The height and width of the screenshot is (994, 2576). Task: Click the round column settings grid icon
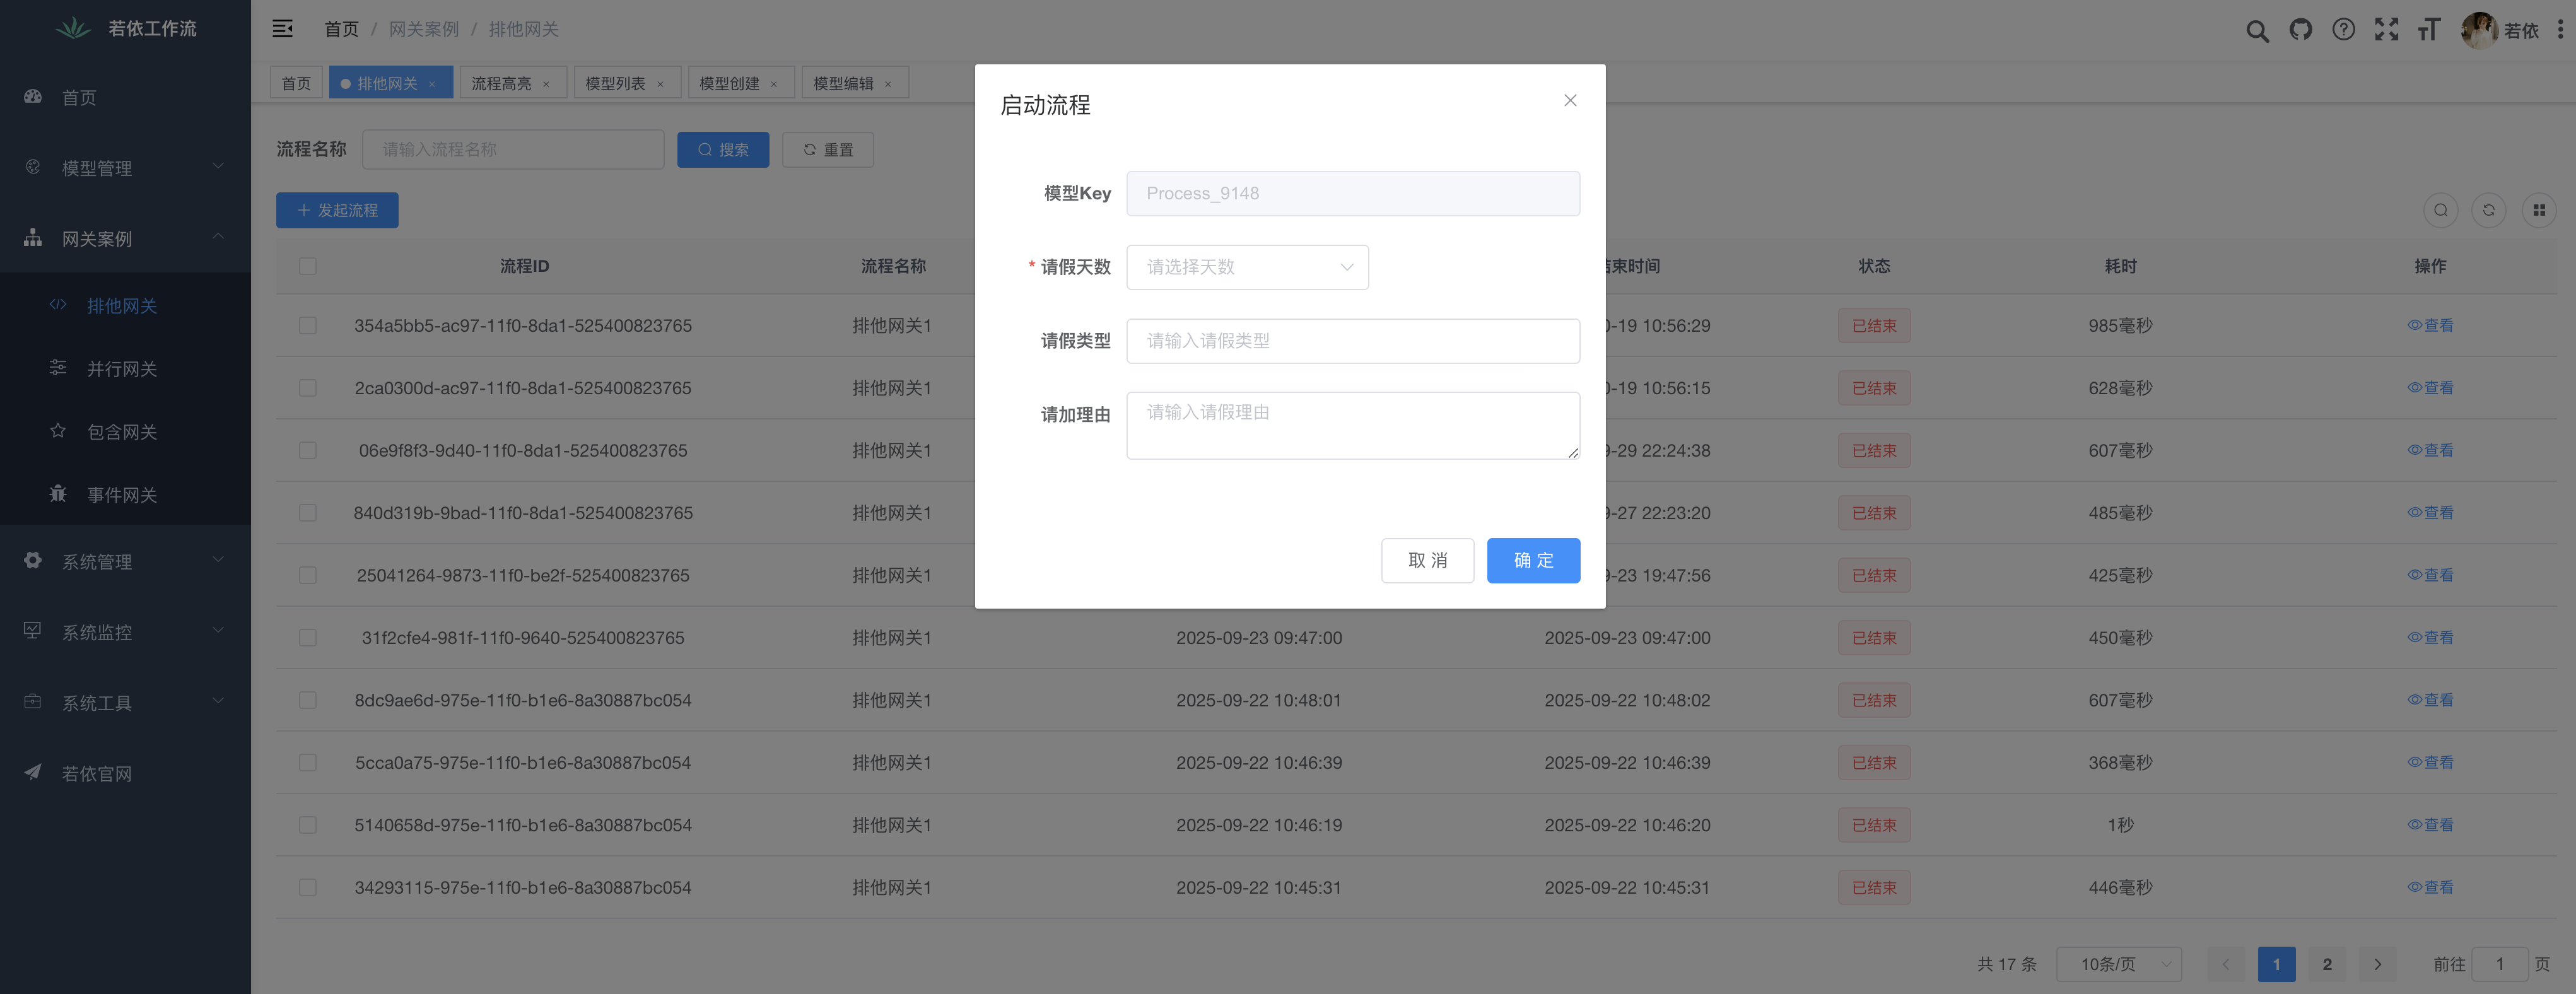coord(2539,210)
